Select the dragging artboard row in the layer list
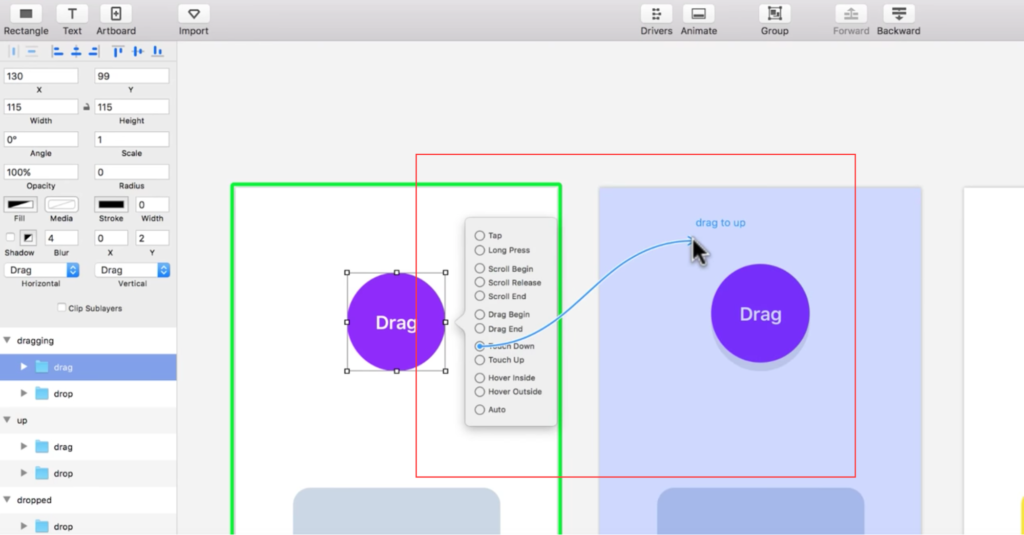1024x535 pixels. click(x=88, y=340)
